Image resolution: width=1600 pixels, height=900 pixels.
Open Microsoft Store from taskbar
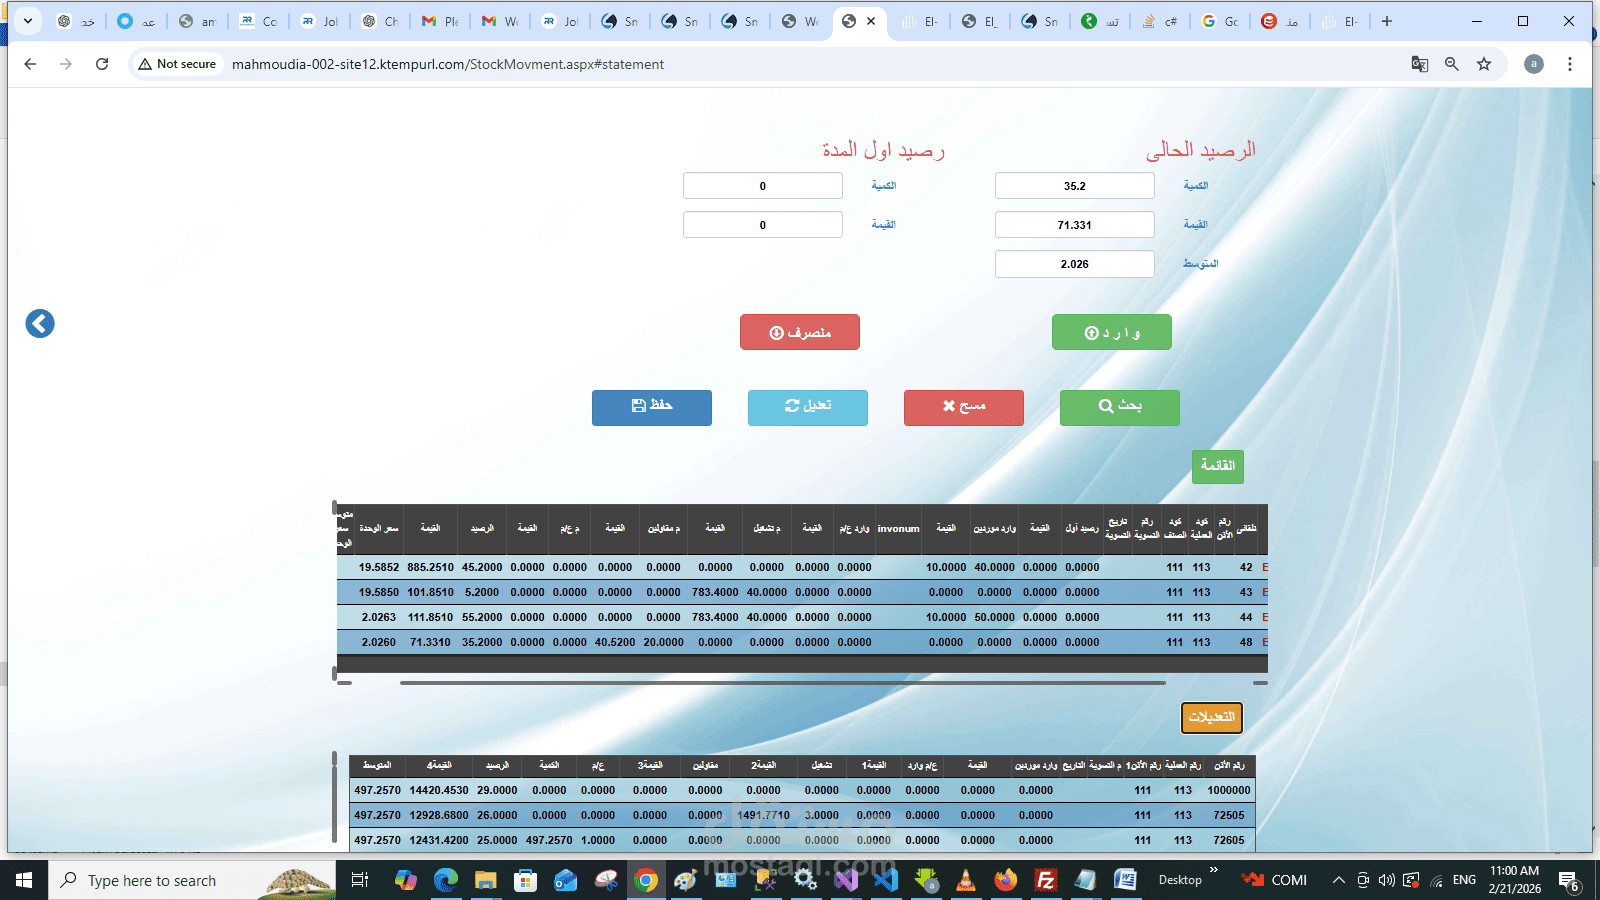click(x=525, y=880)
